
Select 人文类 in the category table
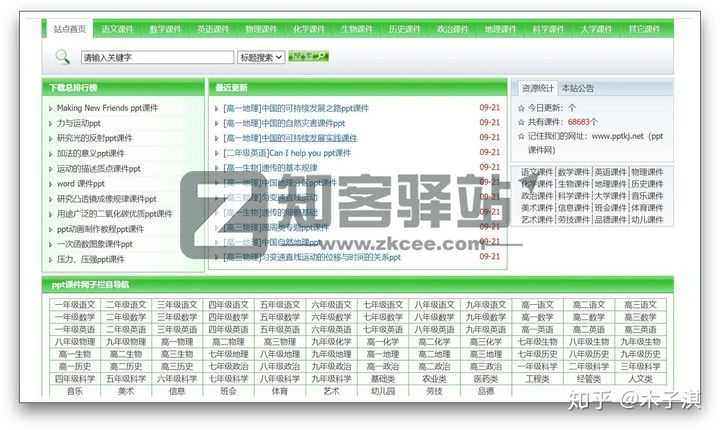641,379
